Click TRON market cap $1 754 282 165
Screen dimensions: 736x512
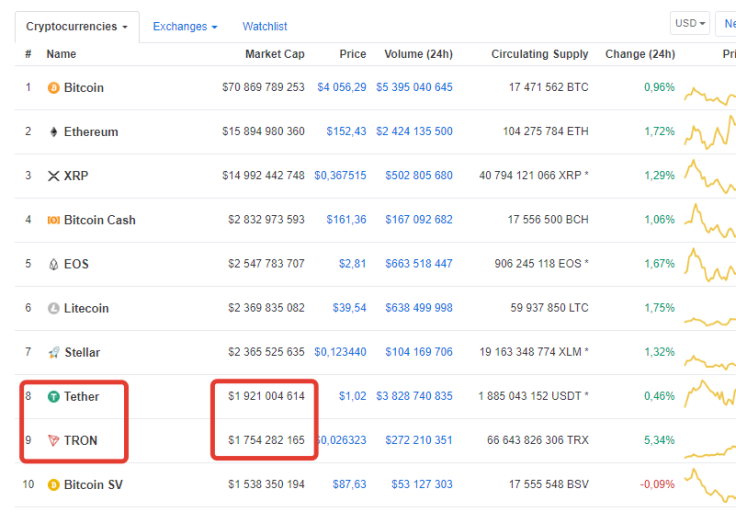(x=267, y=440)
